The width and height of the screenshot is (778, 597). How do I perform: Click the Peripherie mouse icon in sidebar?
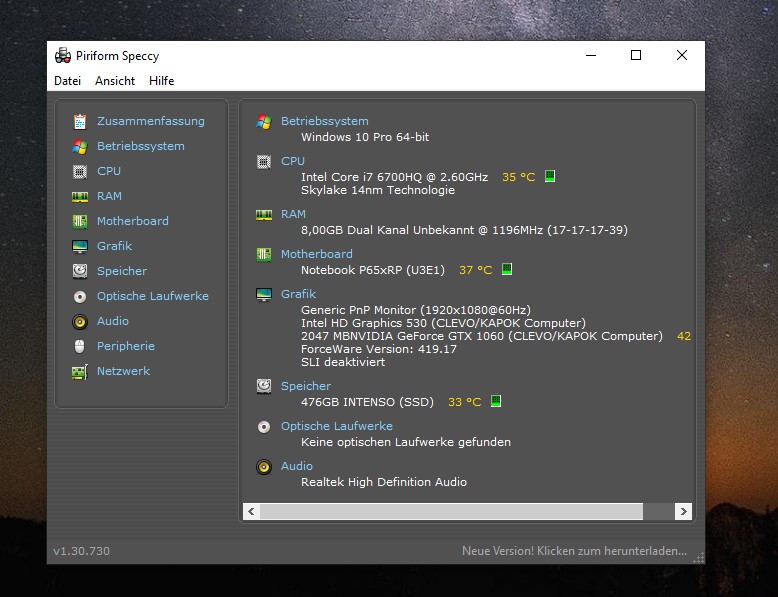click(x=79, y=346)
